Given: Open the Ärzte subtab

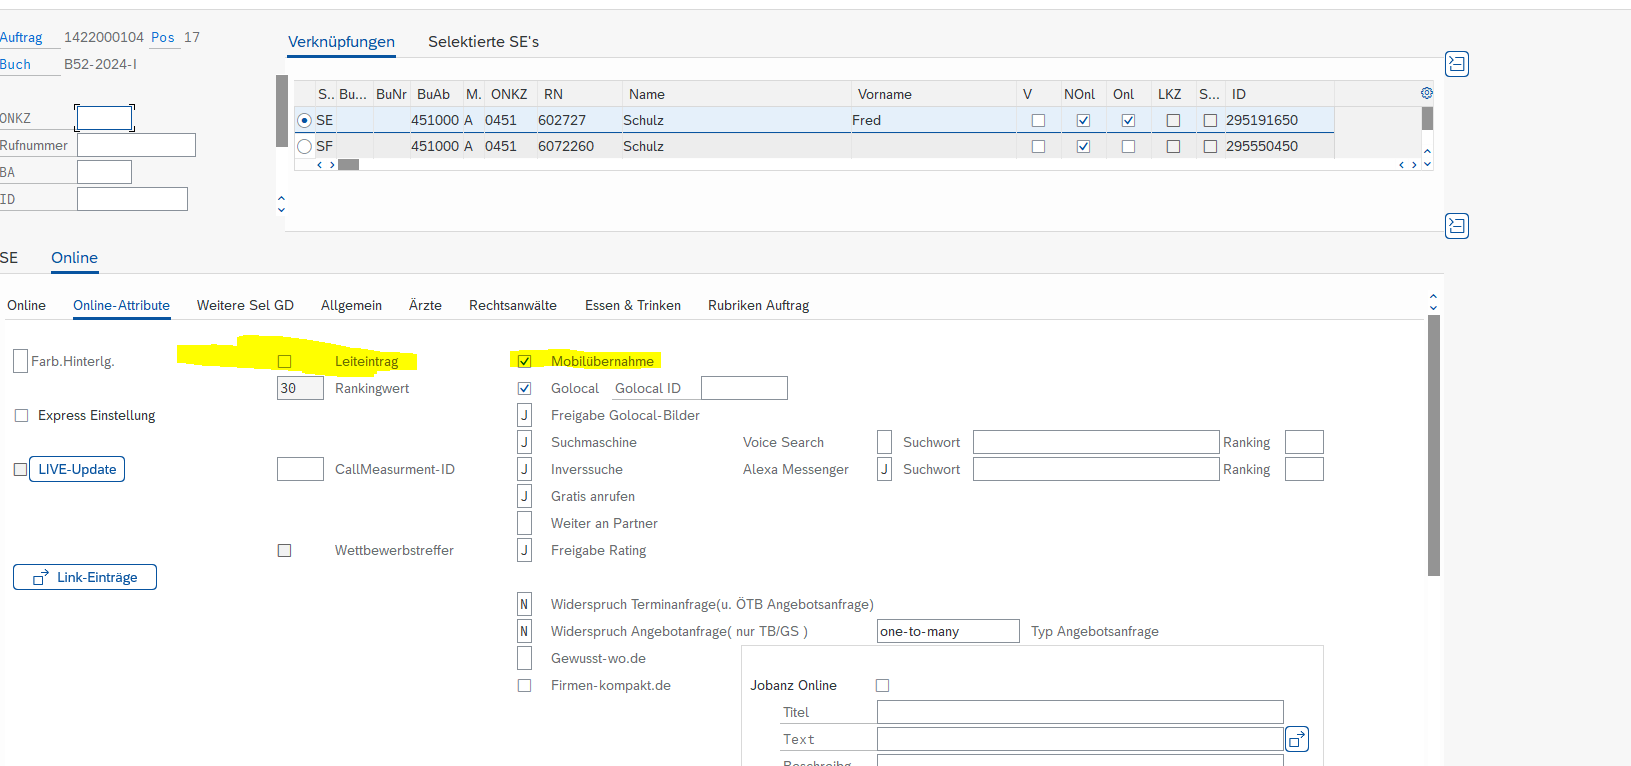Looking at the screenshot, I should tap(425, 306).
